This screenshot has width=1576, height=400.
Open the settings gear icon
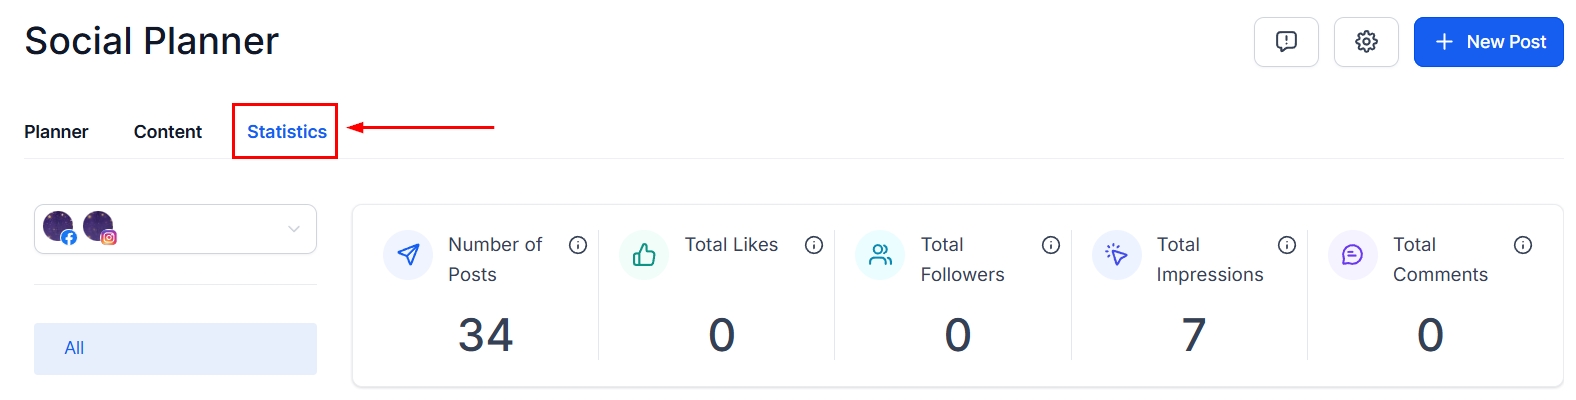point(1366,42)
